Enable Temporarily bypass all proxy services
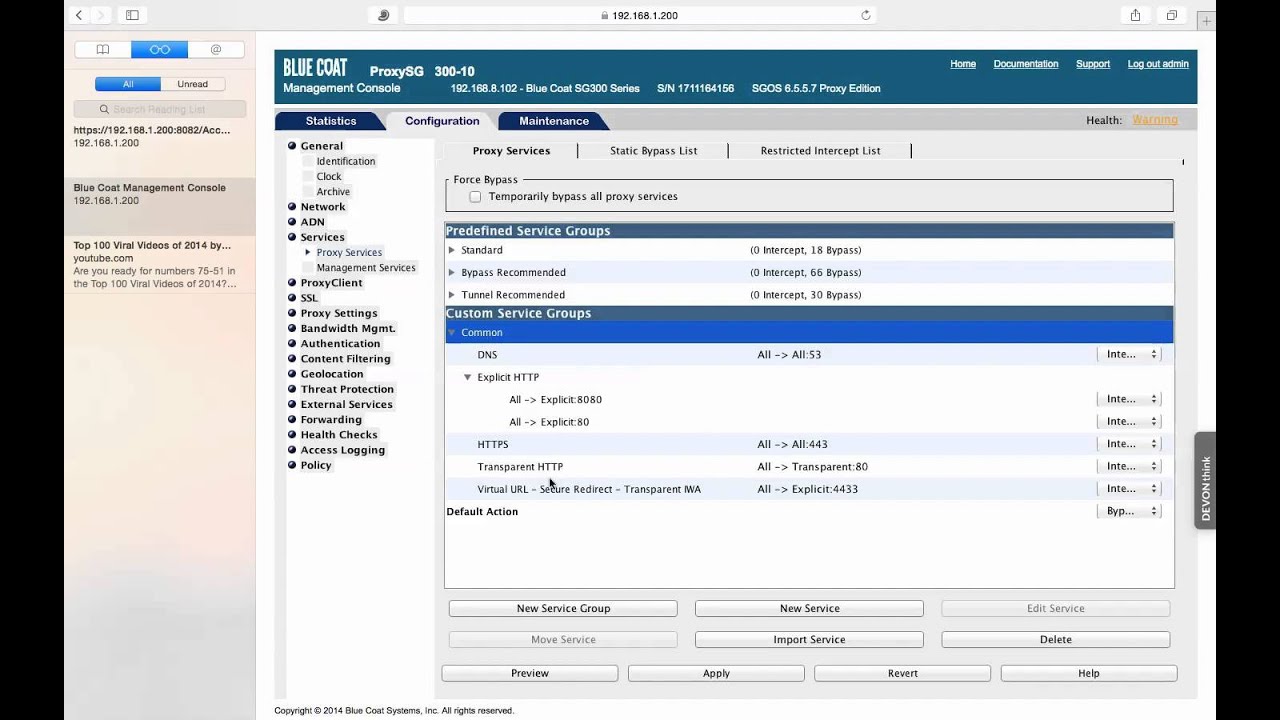Viewport: 1280px width, 720px height. coord(475,197)
